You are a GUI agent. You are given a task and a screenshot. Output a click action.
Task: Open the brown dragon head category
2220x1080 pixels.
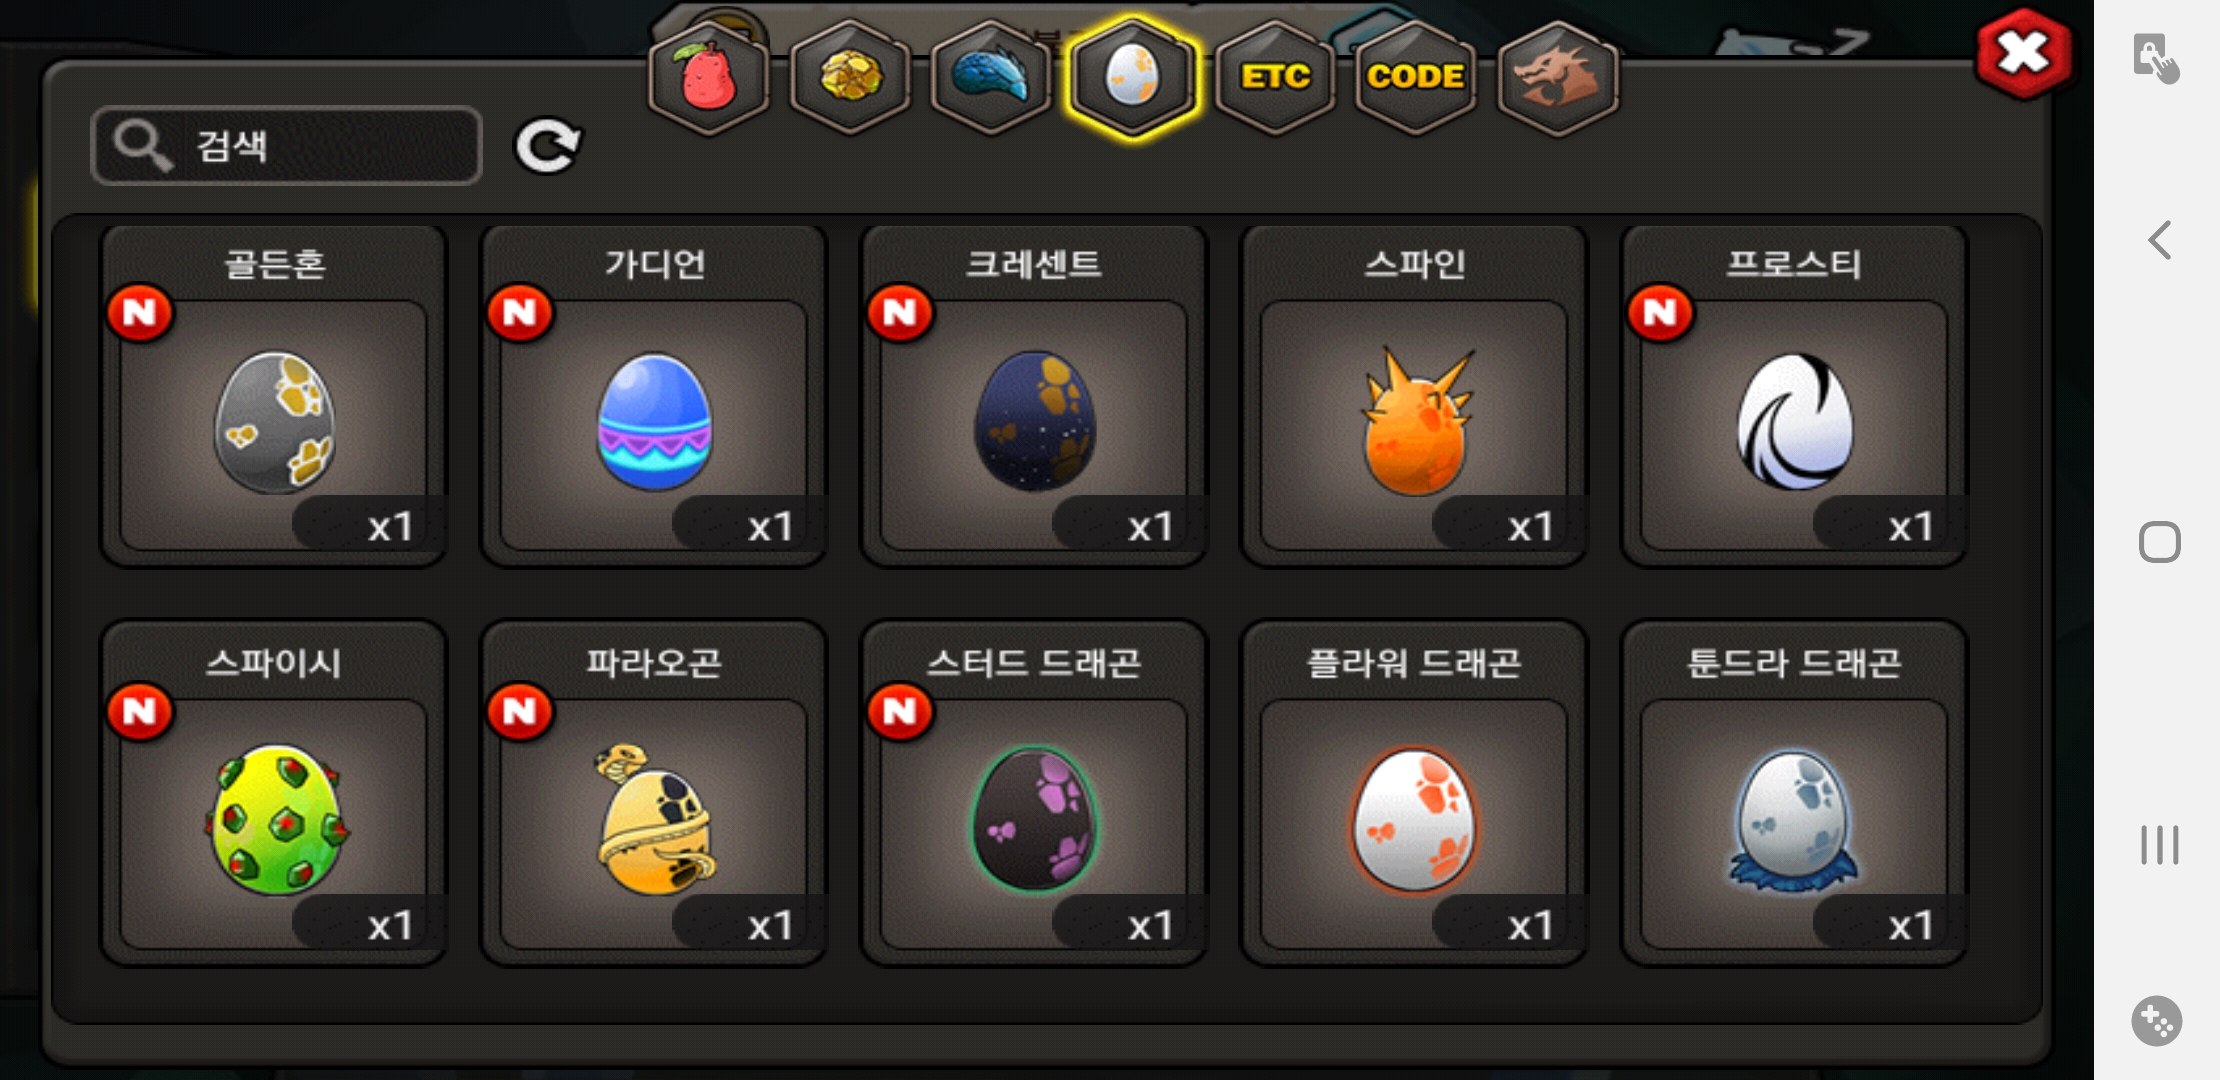click(1558, 77)
